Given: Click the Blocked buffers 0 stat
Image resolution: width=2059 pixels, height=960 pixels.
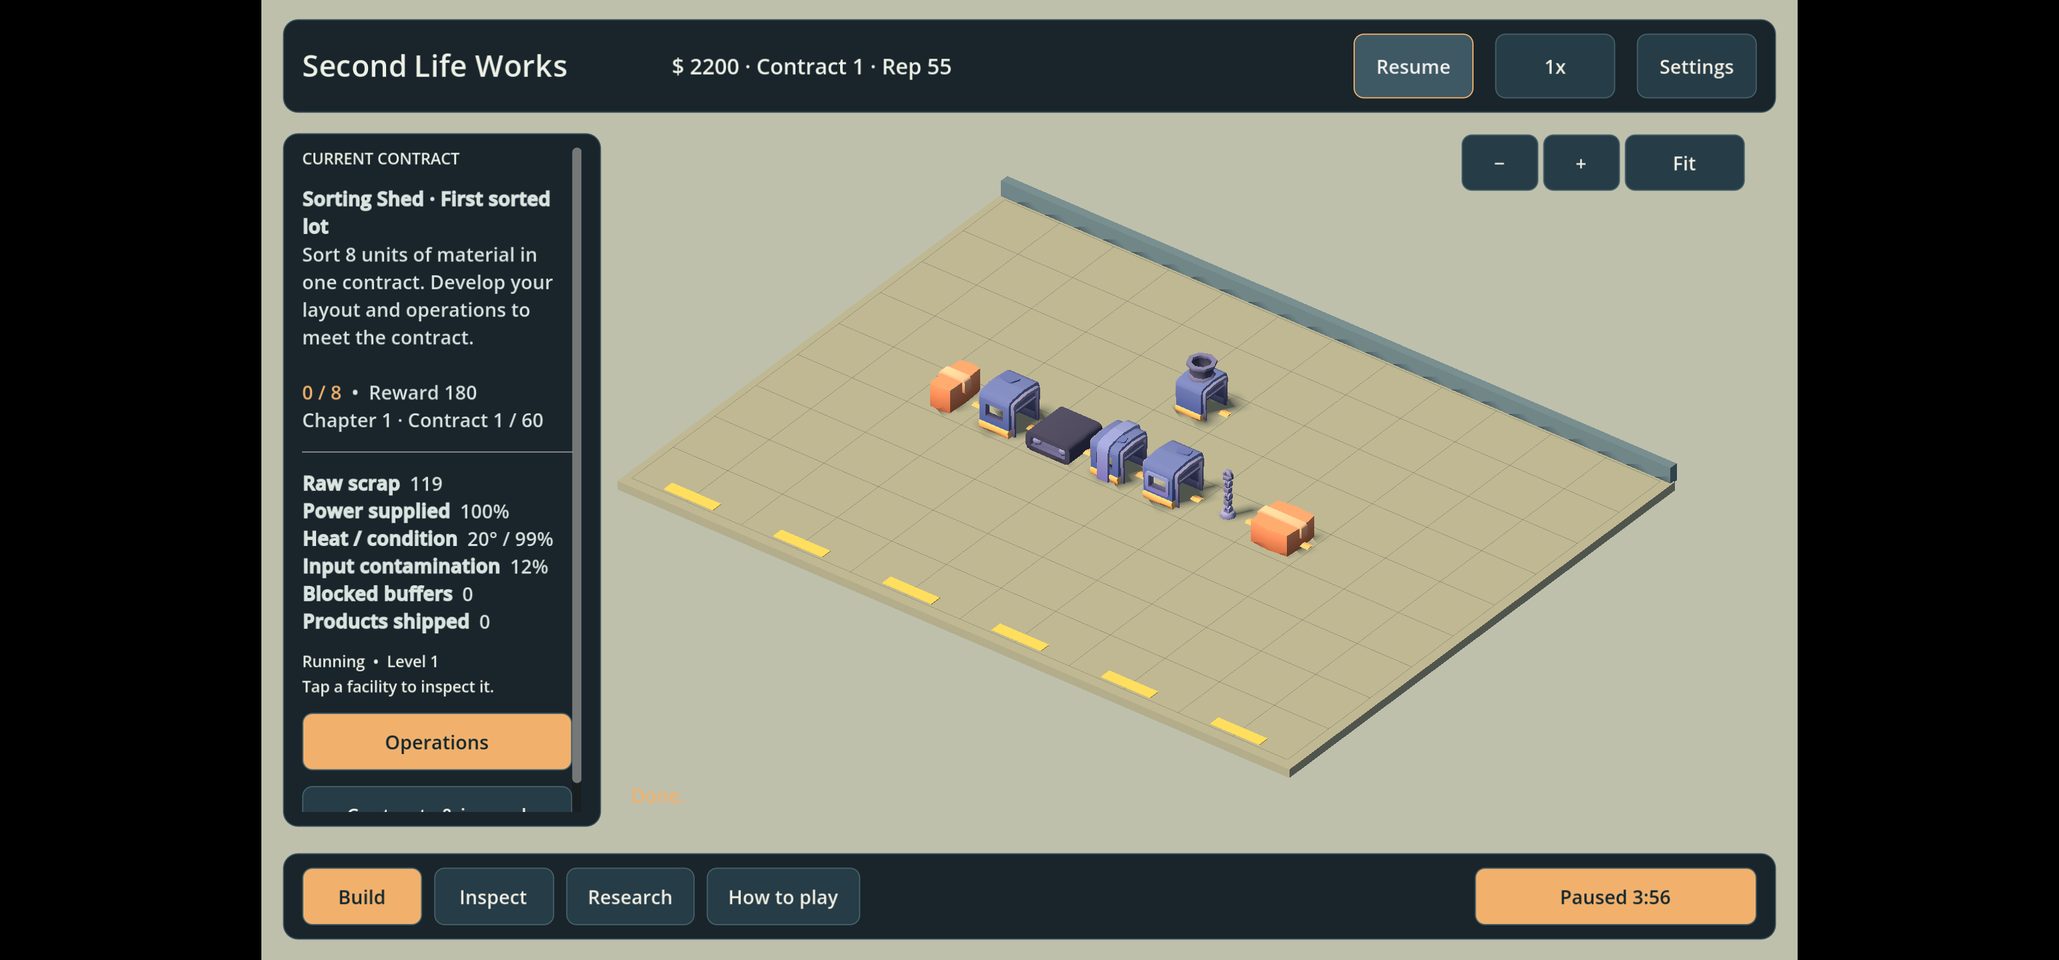Looking at the screenshot, I should [387, 594].
